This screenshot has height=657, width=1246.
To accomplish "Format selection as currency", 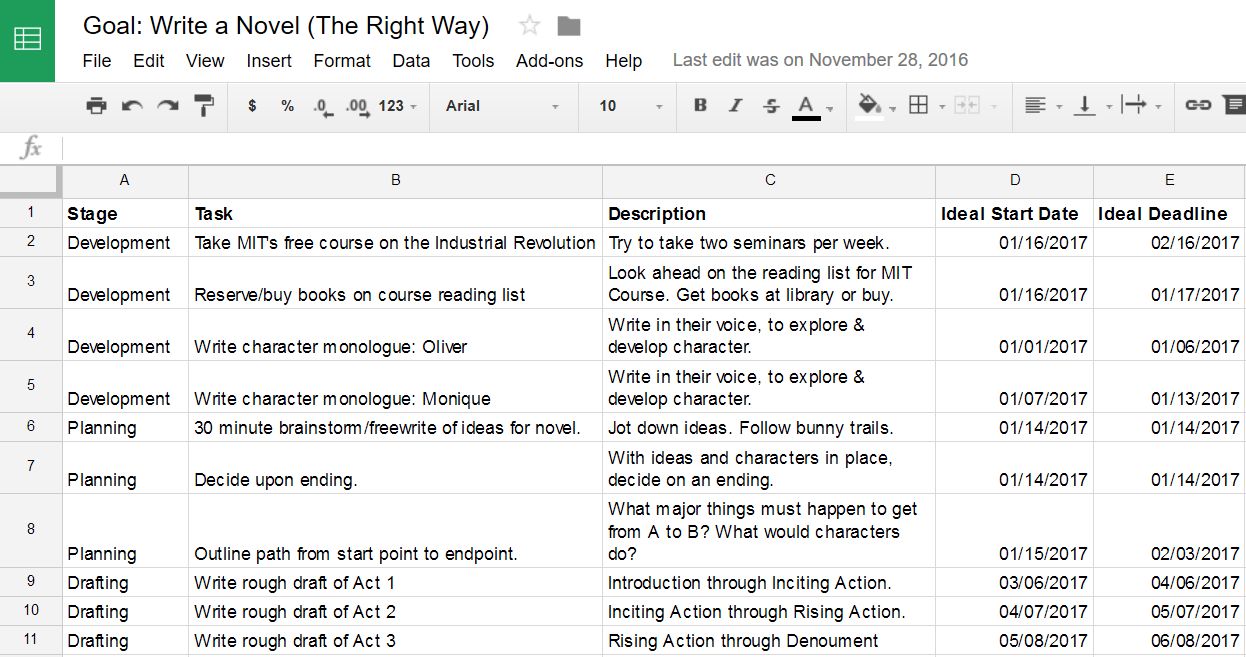I will click(x=252, y=106).
